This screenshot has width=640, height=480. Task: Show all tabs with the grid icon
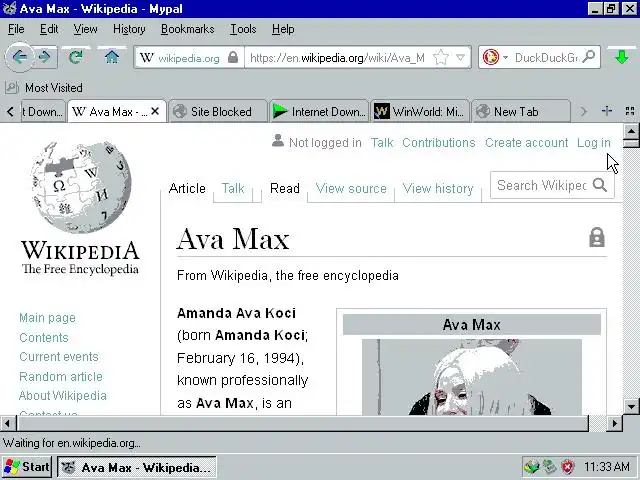coord(630,111)
